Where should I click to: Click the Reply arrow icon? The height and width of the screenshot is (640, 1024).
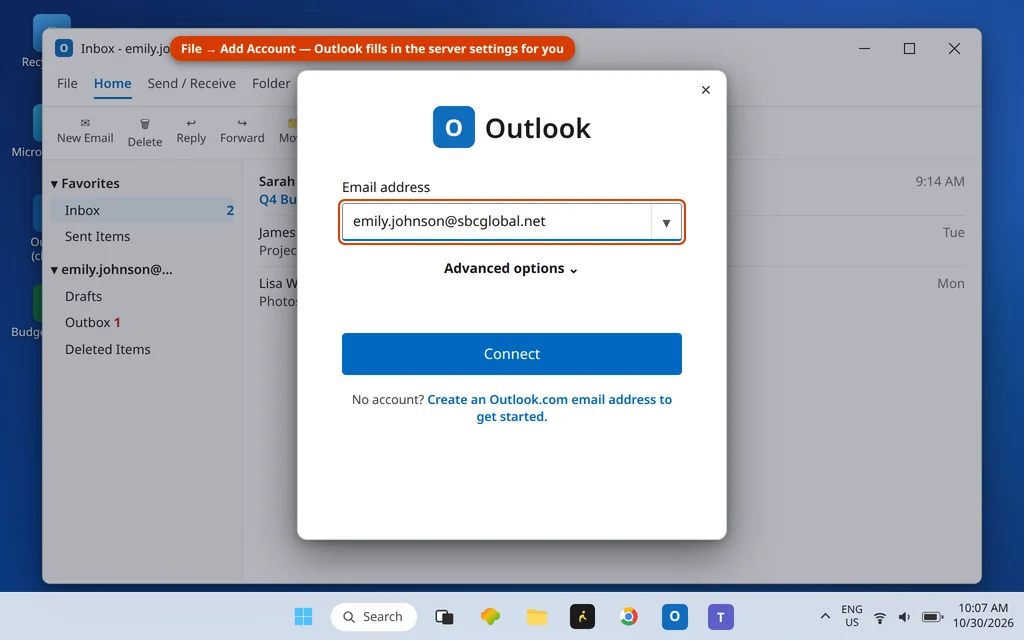(191, 123)
